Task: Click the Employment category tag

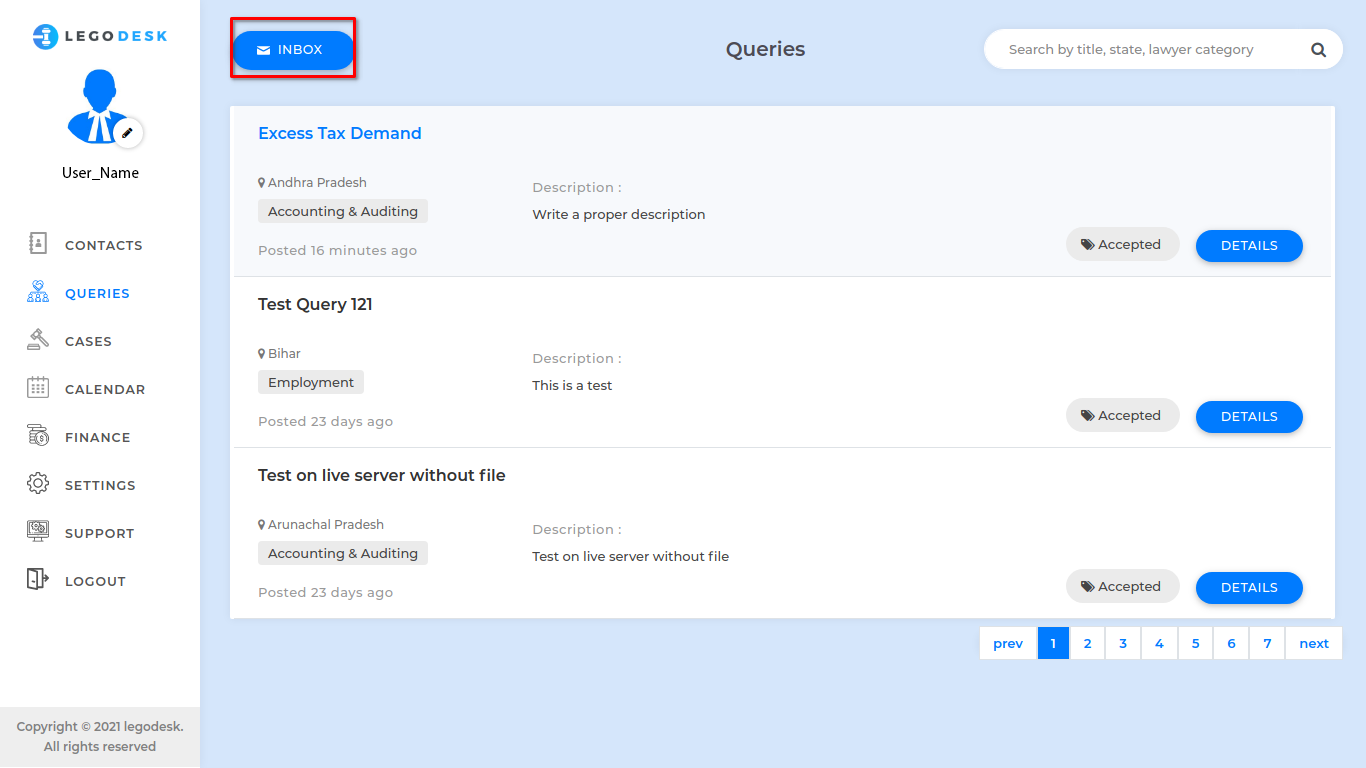Action: click(311, 382)
